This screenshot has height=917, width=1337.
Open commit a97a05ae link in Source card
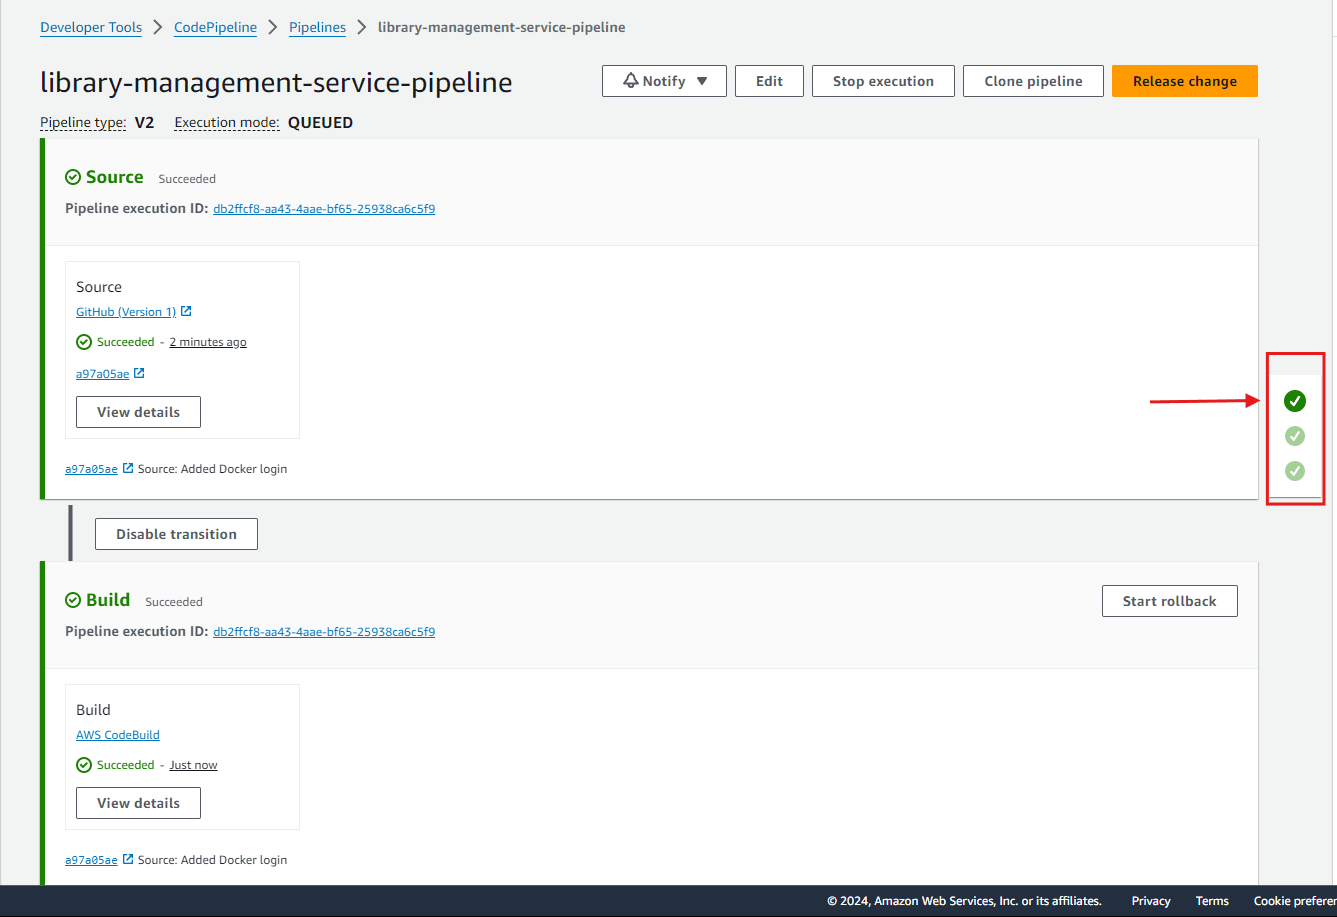(x=102, y=374)
